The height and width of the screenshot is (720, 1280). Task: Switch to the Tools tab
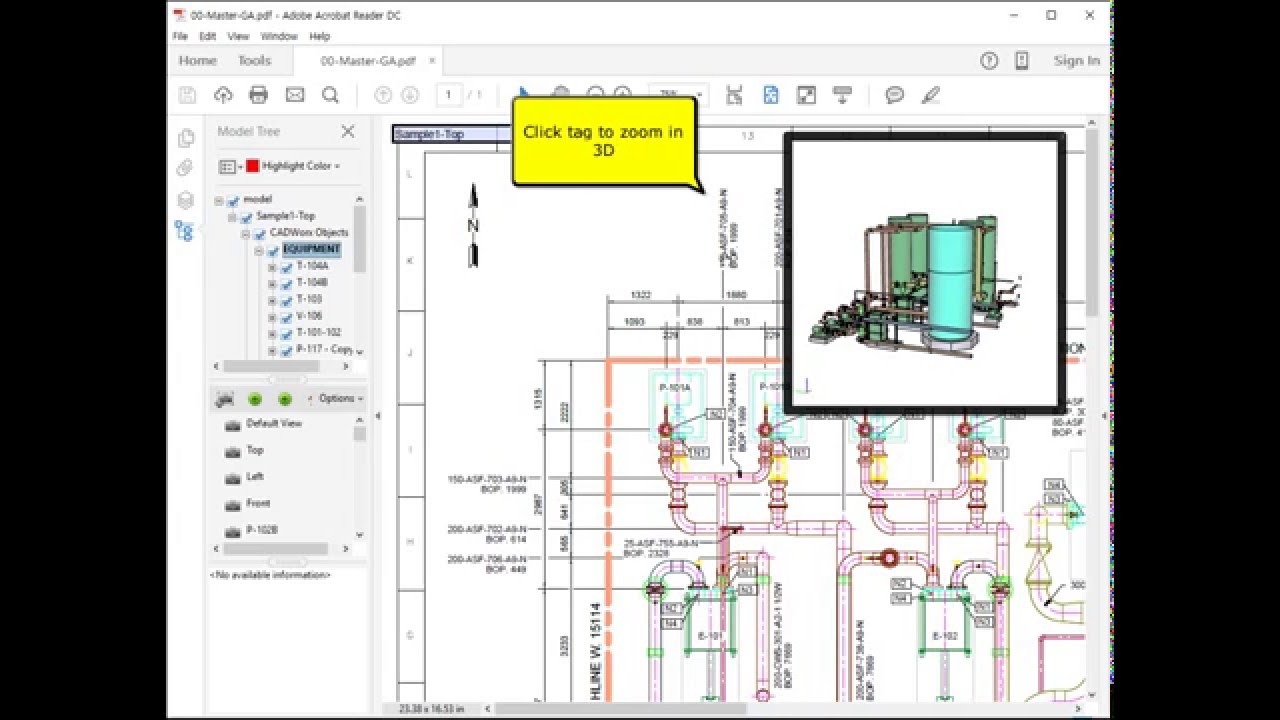click(254, 60)
